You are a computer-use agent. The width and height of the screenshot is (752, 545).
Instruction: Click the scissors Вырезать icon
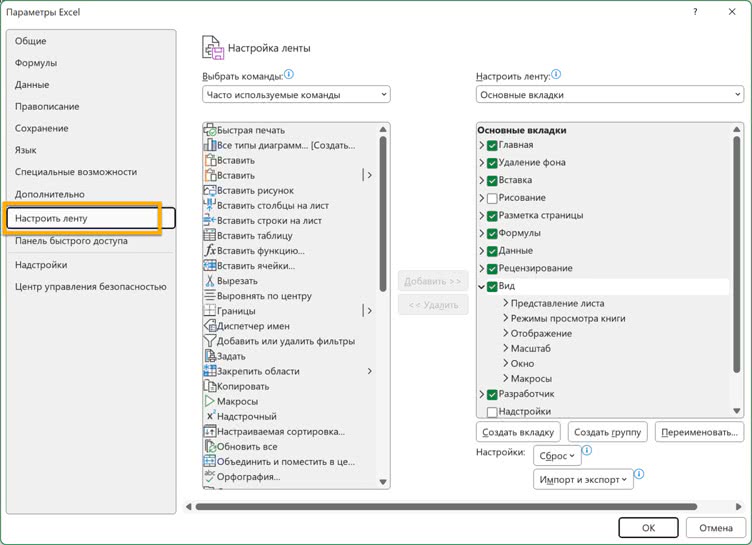pos(210,281)
